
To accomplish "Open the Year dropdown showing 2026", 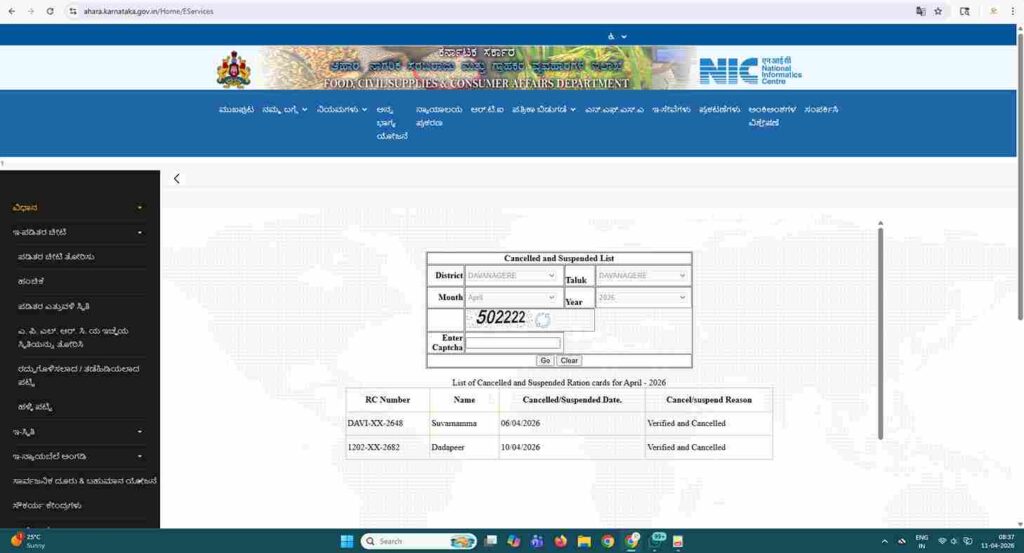I will tap(643, 297).
